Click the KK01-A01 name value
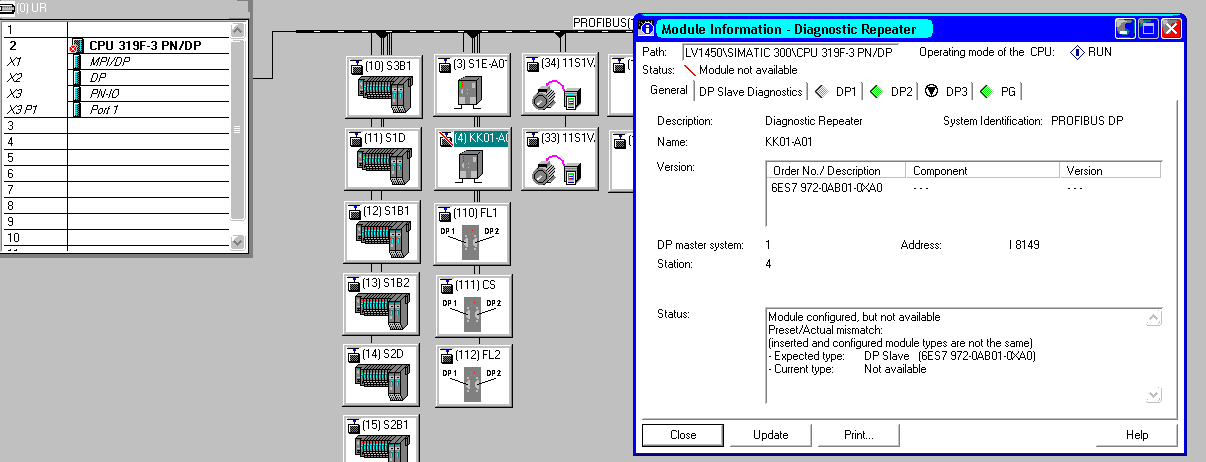1206x462 pixels. pos(788,142)
